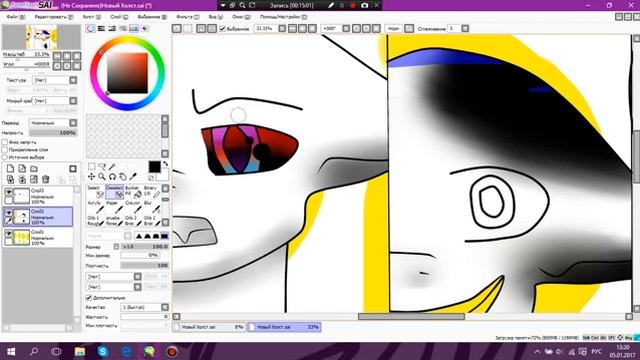This screenshot has width=640, height=360.
Task: Choose the Crayon brush tool
Action: coord(133,207)
